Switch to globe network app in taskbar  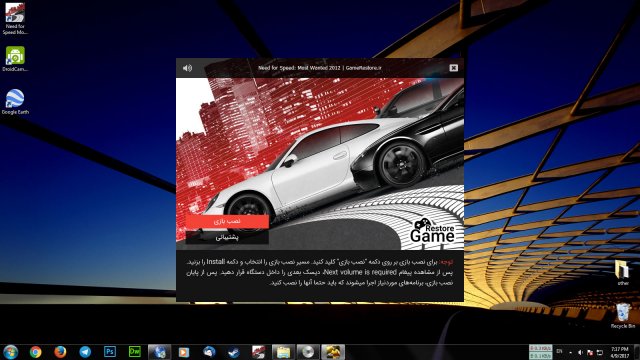(x=159, y=352)
